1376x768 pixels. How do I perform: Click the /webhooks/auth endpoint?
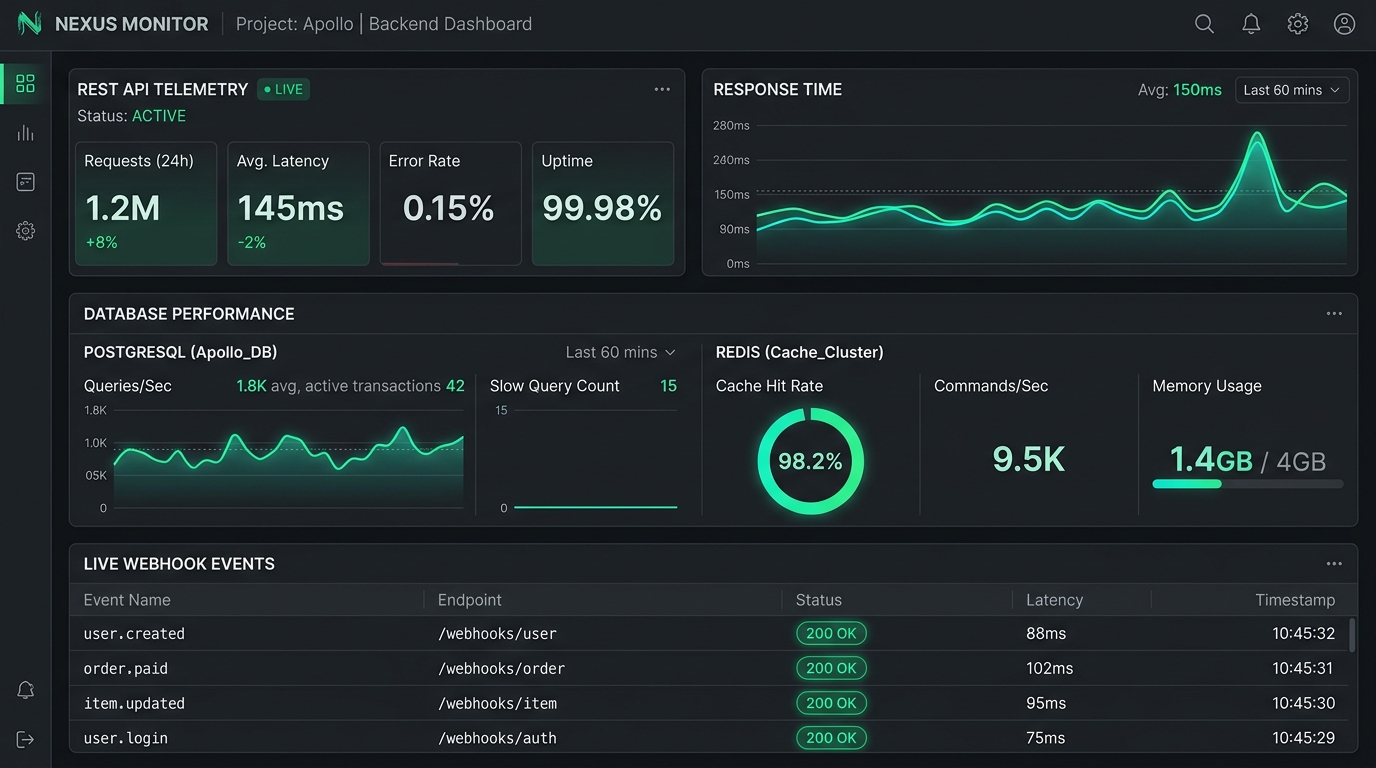[497, 738]
